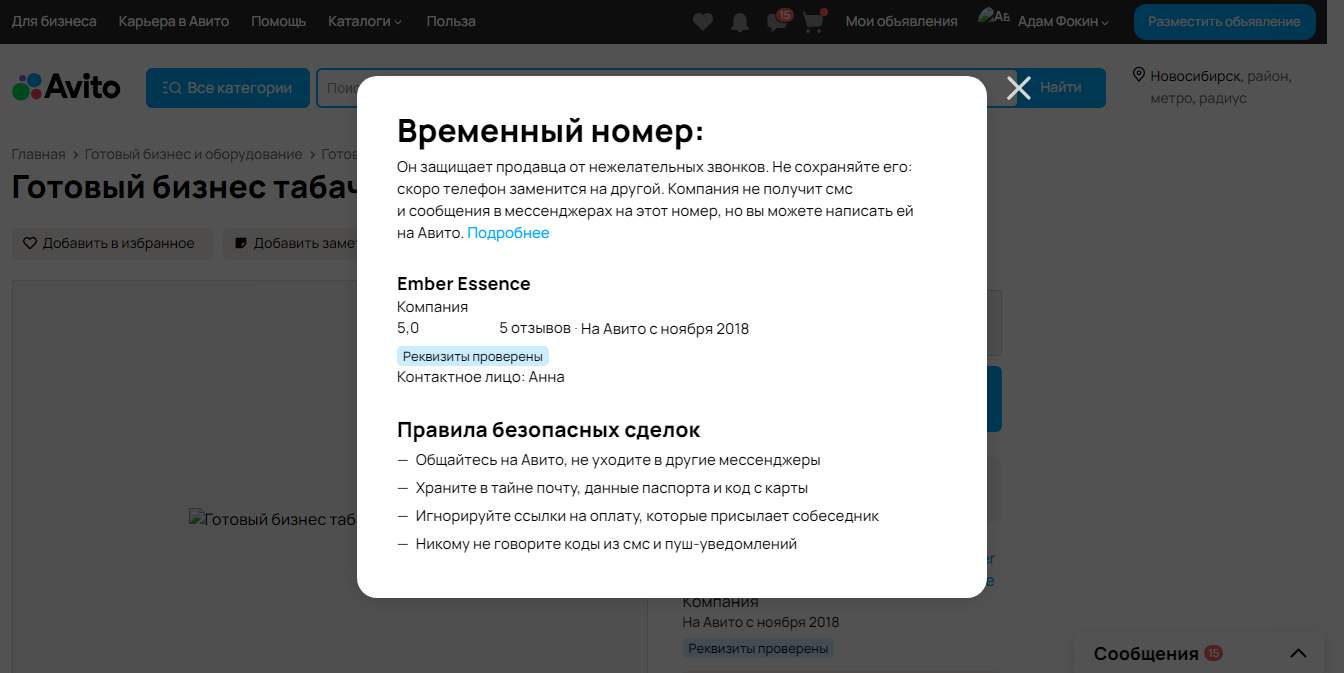Open messages chat icon with badge 15
The width and height of the screenshot is (1344, 673).
coord(777,21)
